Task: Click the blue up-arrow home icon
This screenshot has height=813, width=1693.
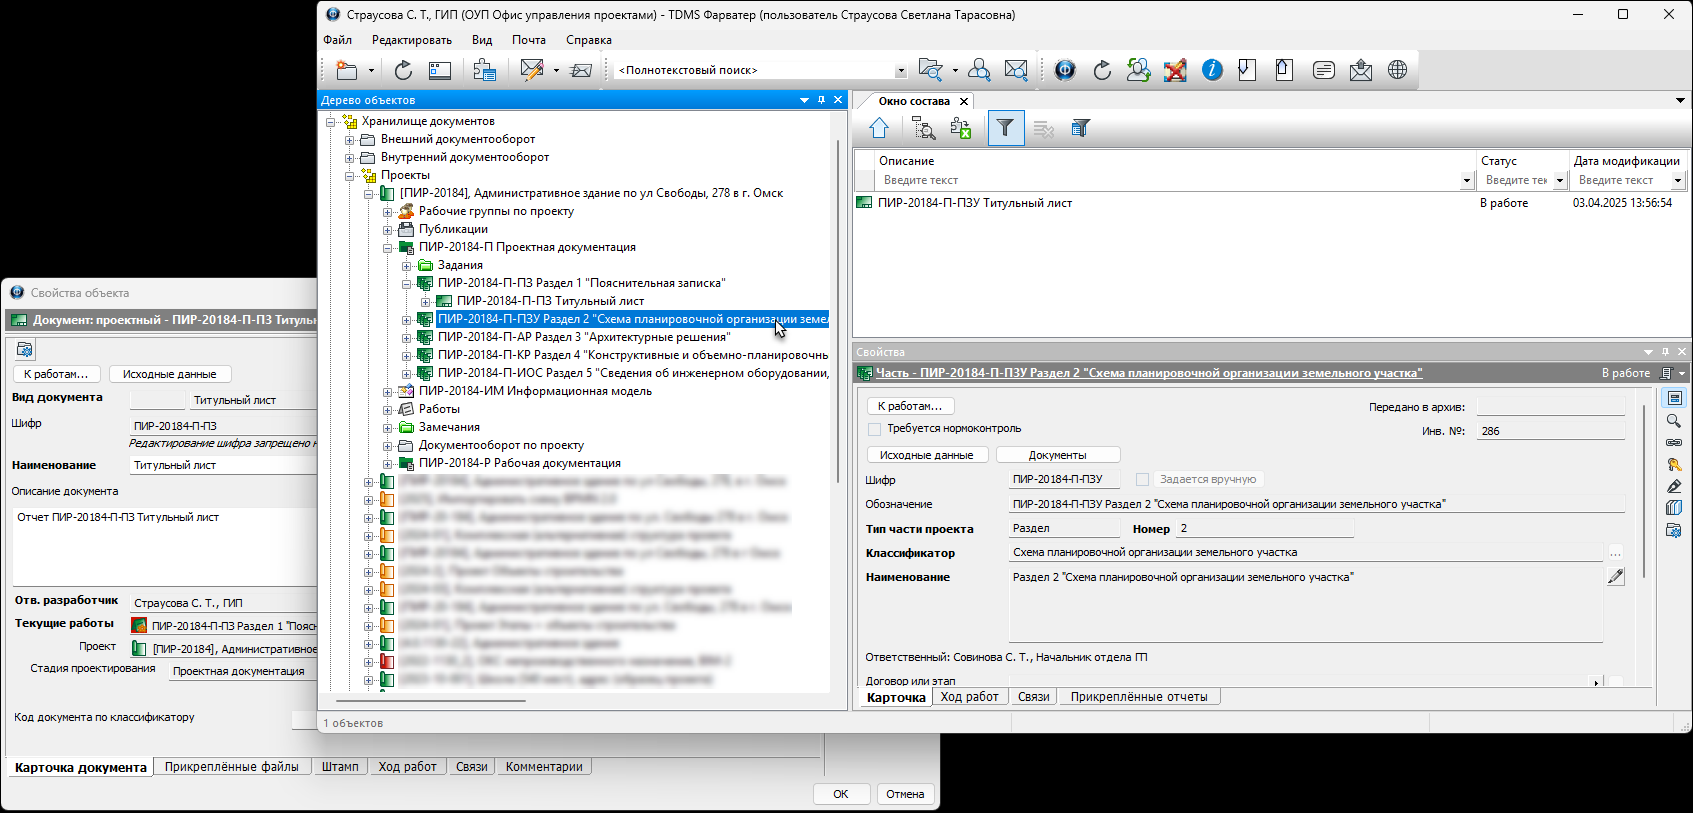Action: point(879,128)
